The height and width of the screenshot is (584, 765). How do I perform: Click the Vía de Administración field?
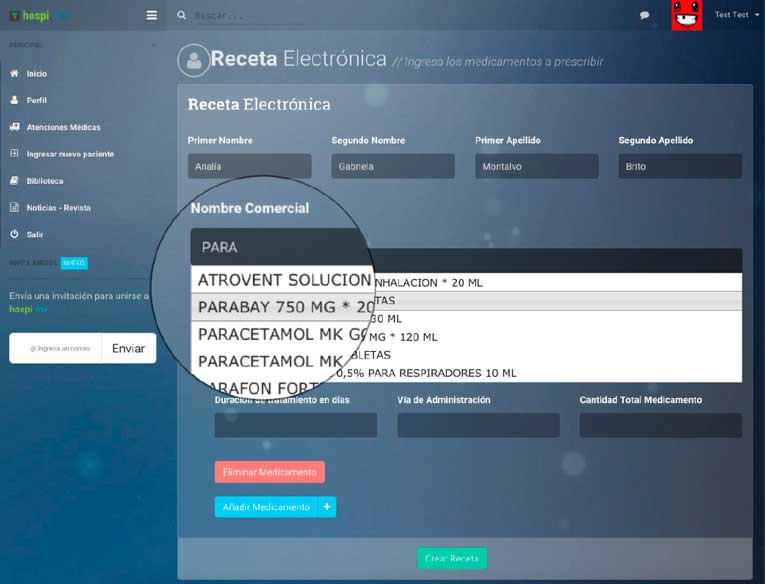coord(478,425)
